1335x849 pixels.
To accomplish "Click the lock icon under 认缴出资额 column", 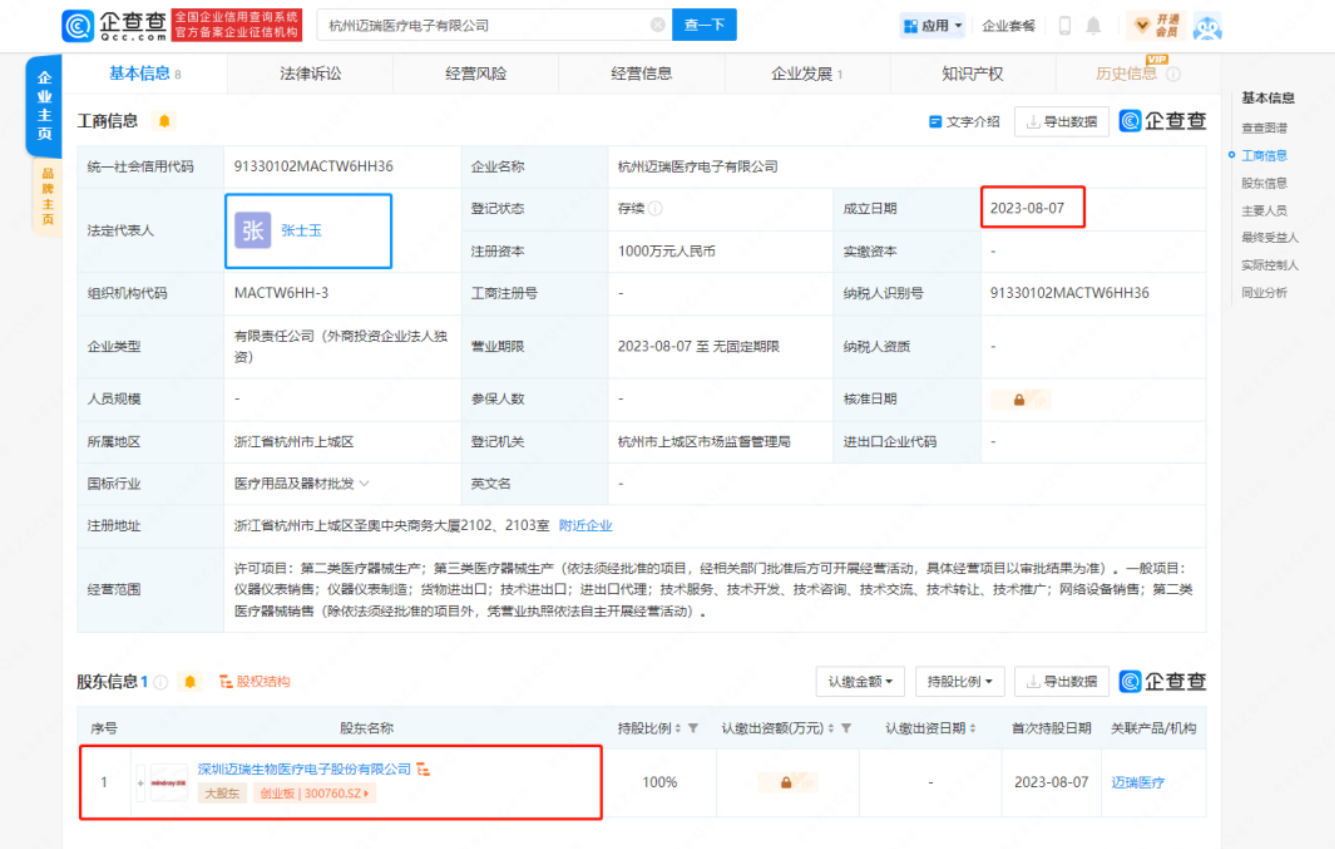I will 786,782.
